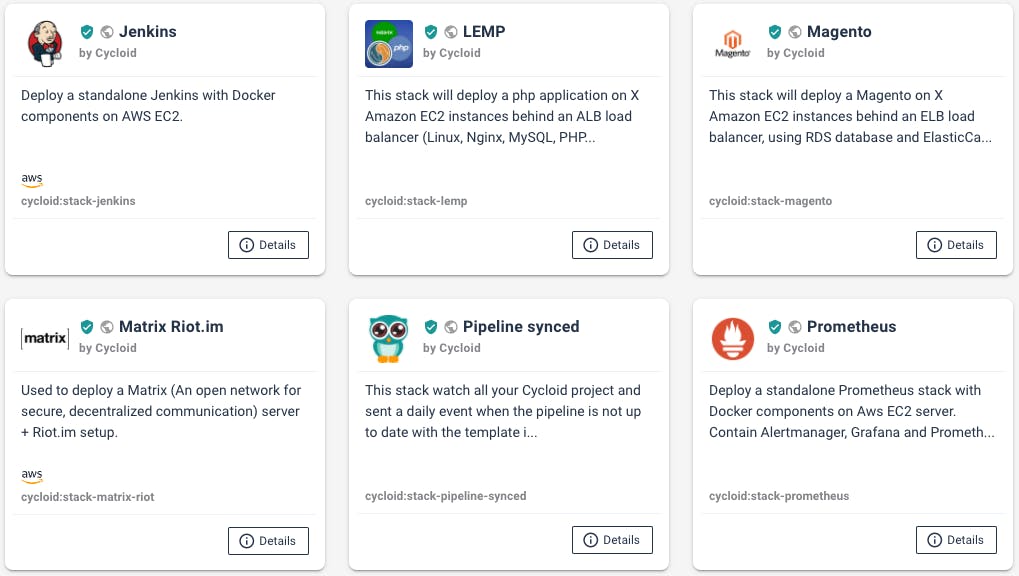Click the AWS icon on Jenkins card

click(32, 180)
